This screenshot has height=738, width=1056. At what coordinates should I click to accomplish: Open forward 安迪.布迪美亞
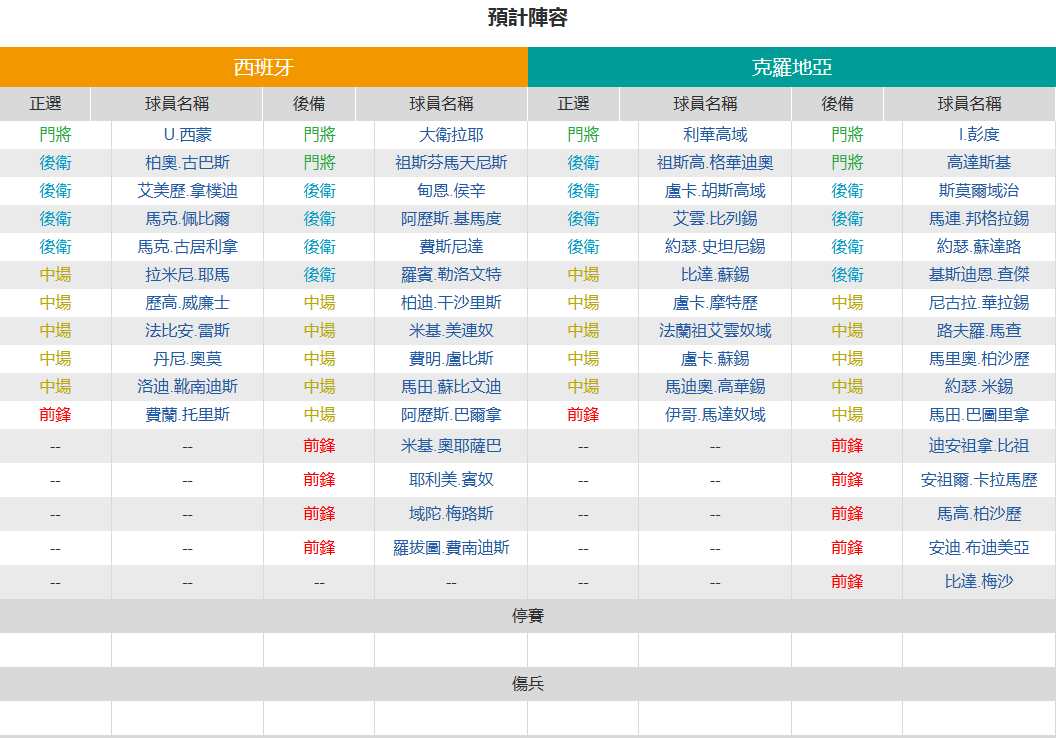tap(979, 548)
